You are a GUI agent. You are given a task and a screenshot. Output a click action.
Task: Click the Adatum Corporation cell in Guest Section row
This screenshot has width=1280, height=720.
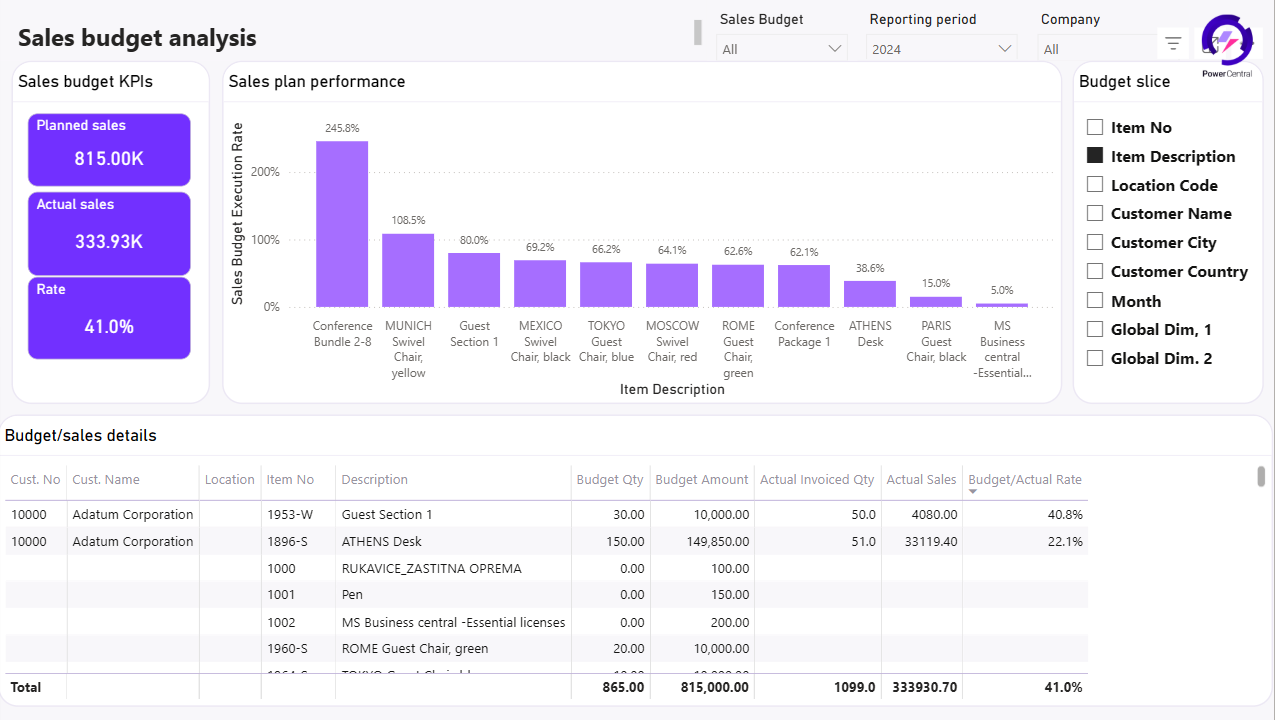point(133,514)
